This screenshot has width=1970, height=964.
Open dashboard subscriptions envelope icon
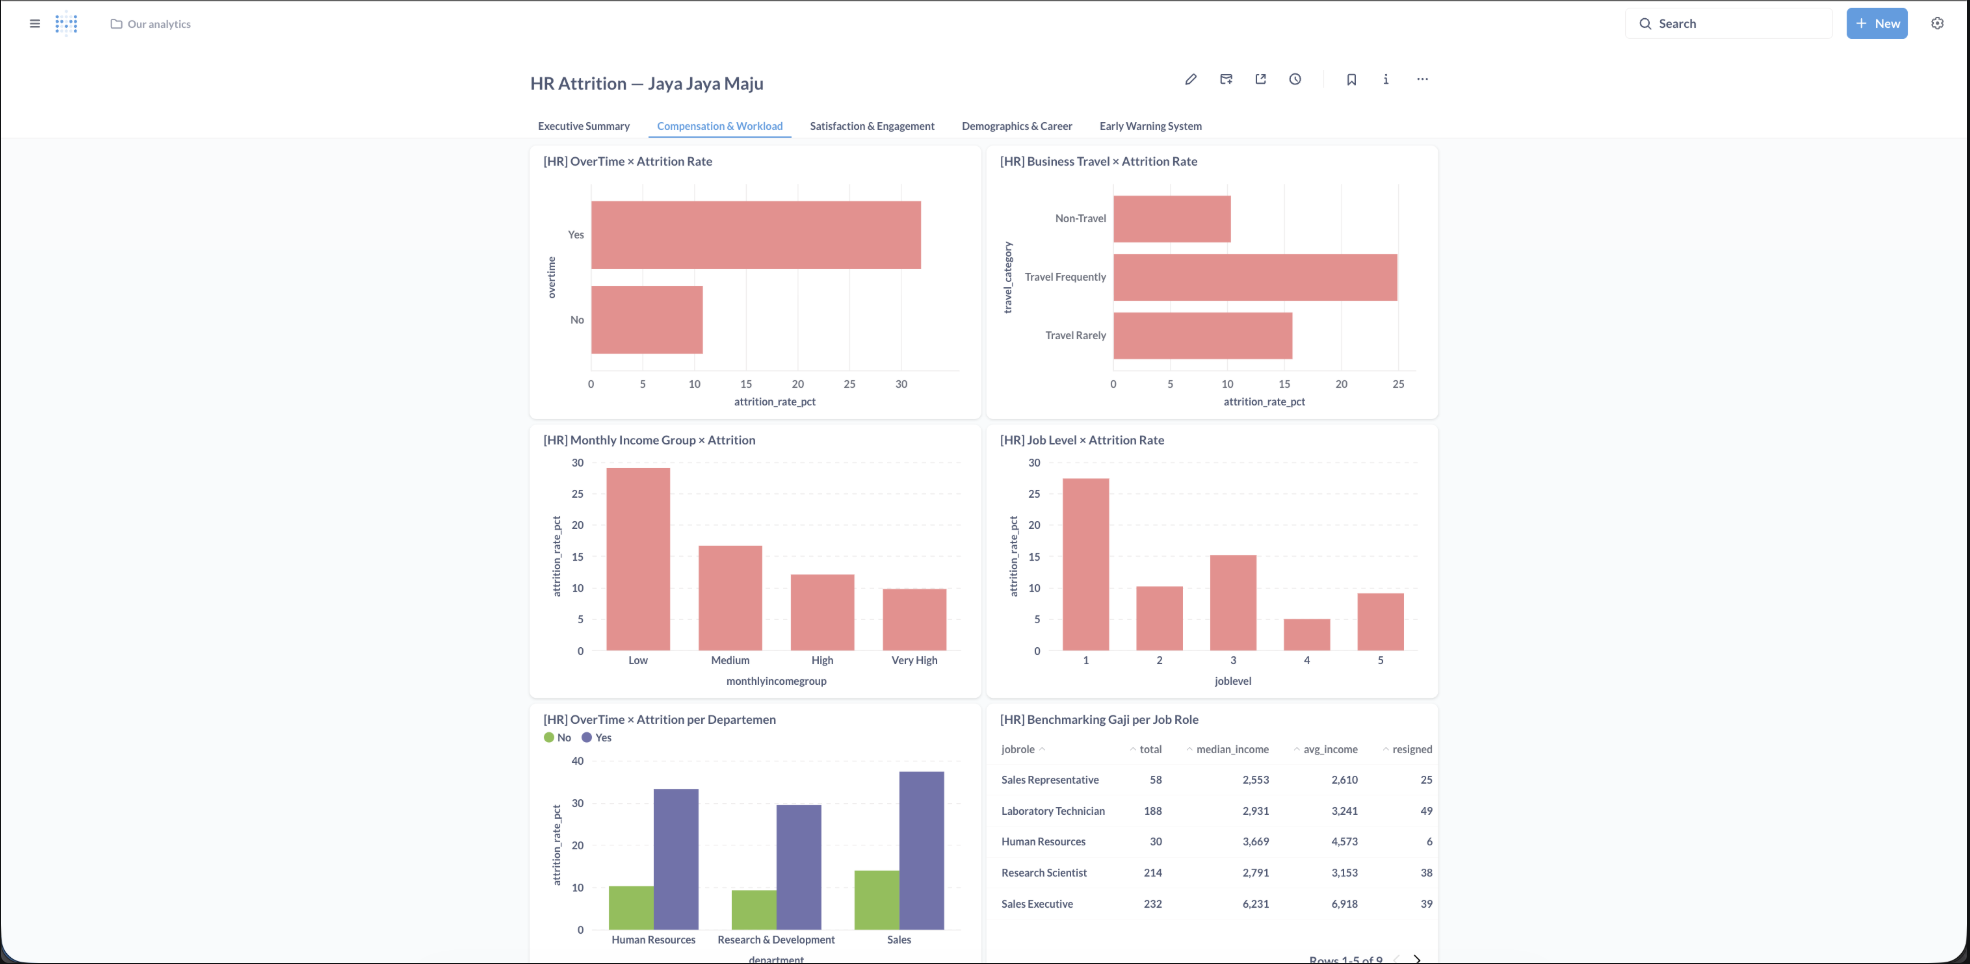pyautogui.click(x=1226, y=79)
